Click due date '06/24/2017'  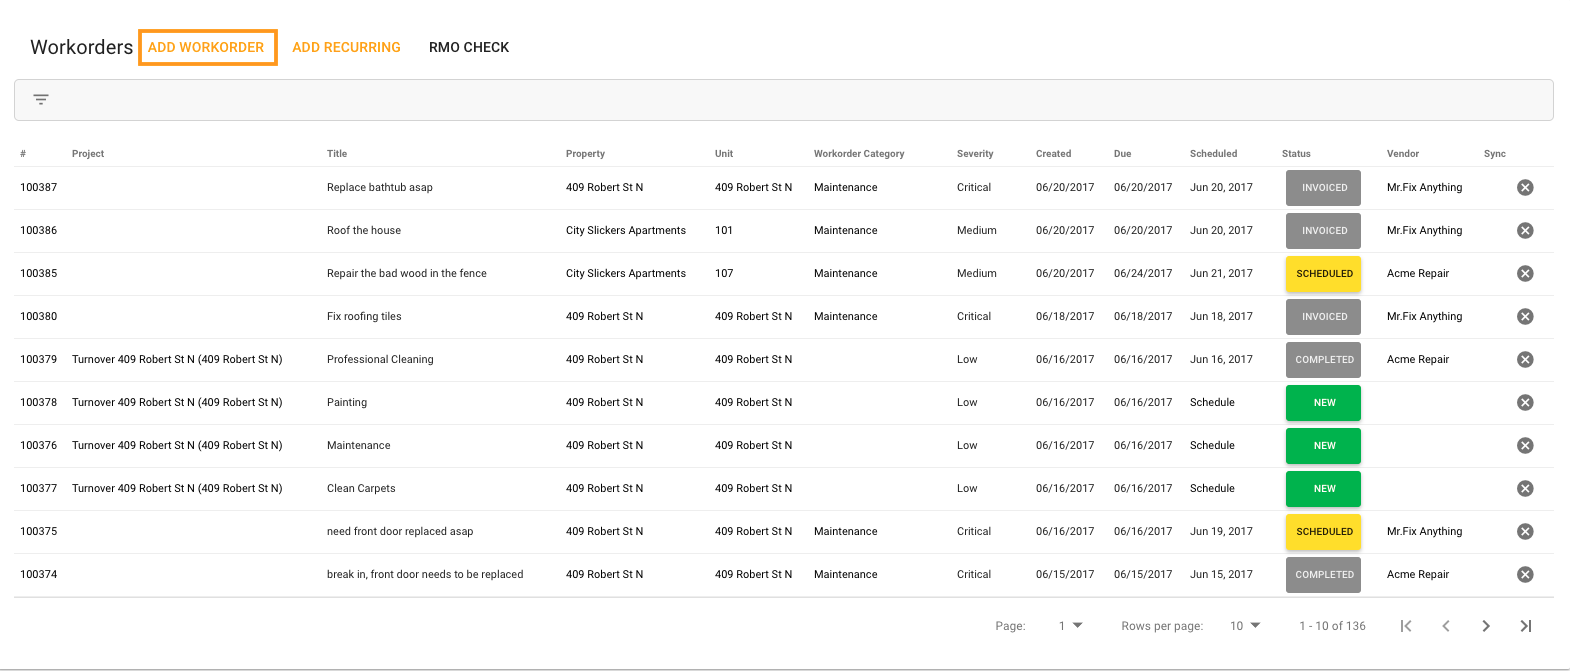(x=1143, y=273)
